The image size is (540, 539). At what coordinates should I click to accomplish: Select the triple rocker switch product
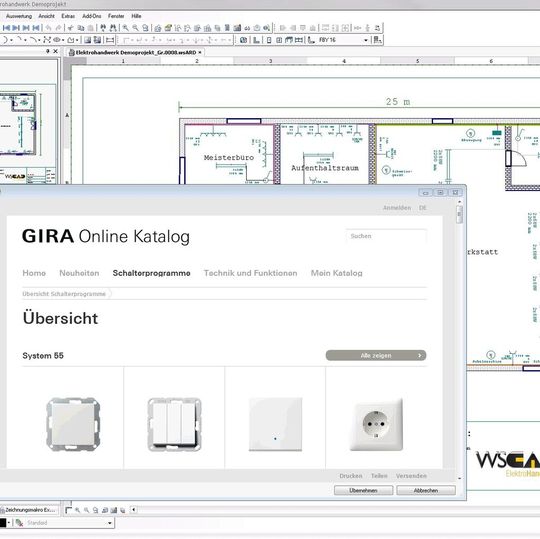point(174,424)
